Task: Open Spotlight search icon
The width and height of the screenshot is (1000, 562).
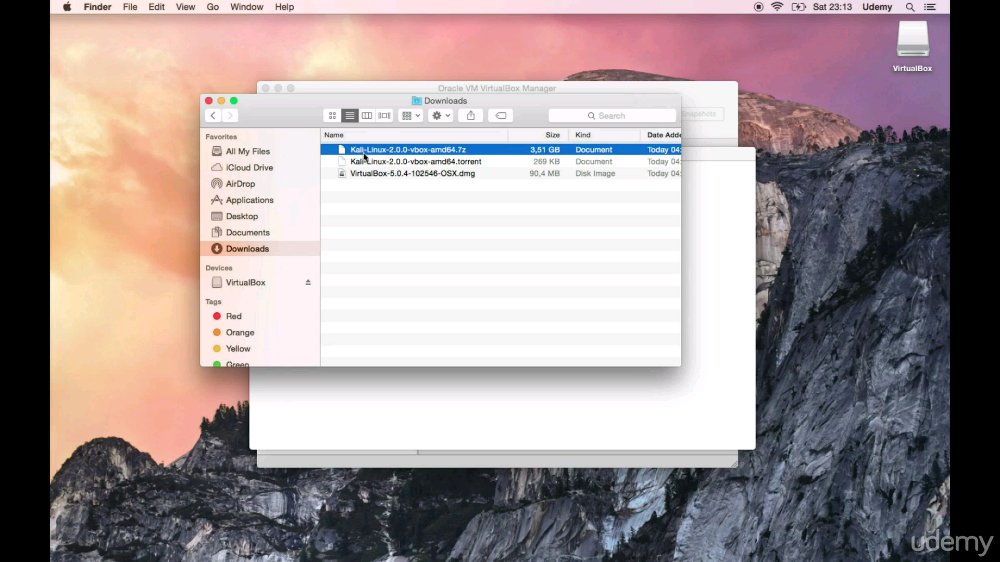Action: 910,7
